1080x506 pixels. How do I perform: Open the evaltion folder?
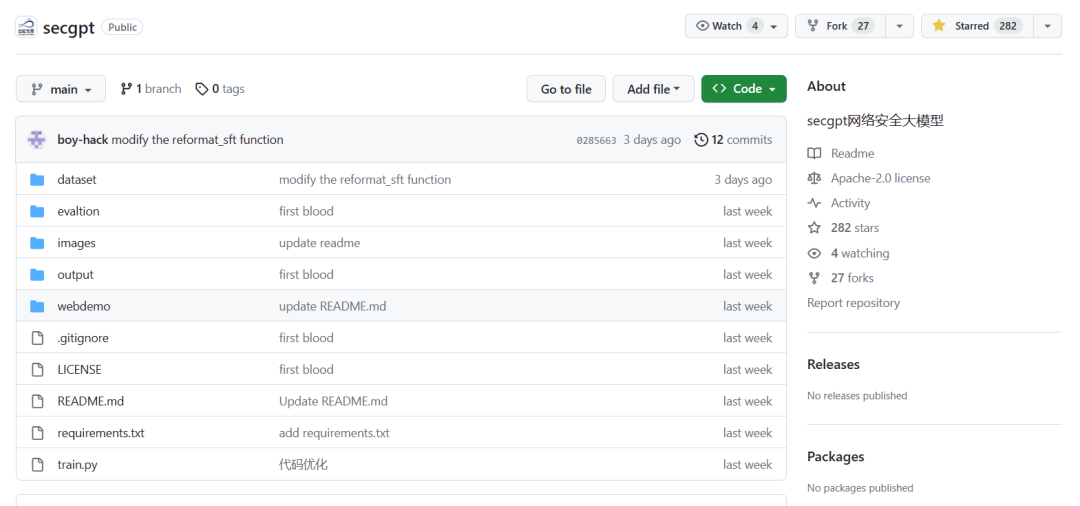[x=79, y=211]
